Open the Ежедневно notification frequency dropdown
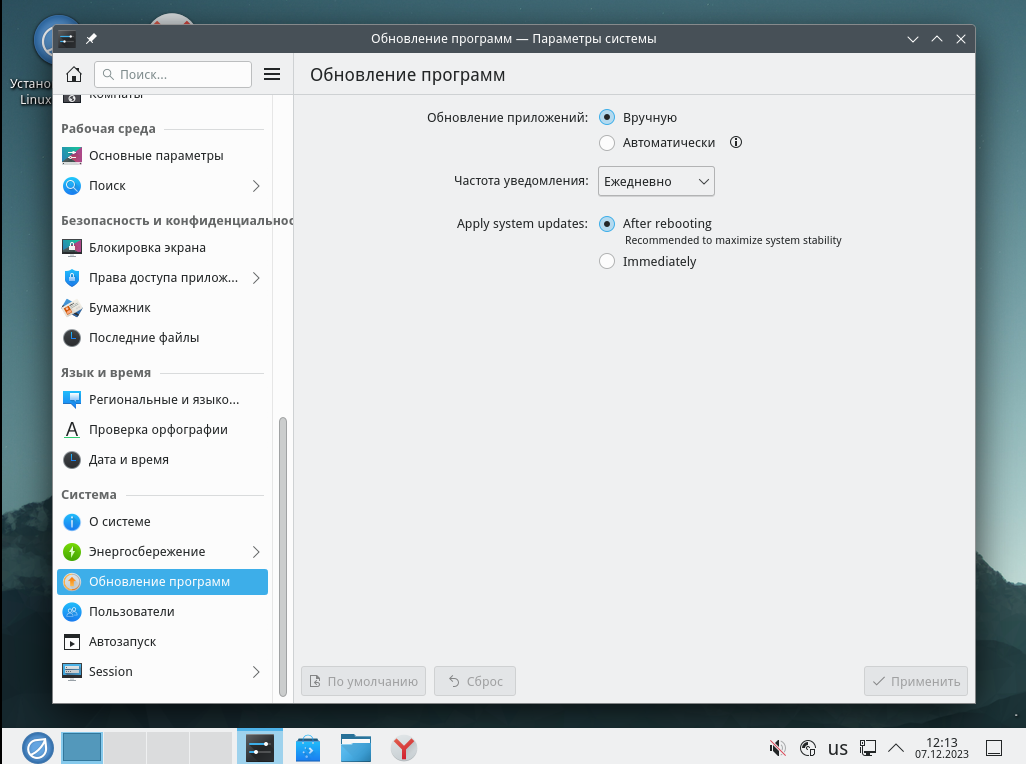 pyautogui.click(x=656, y=181)
